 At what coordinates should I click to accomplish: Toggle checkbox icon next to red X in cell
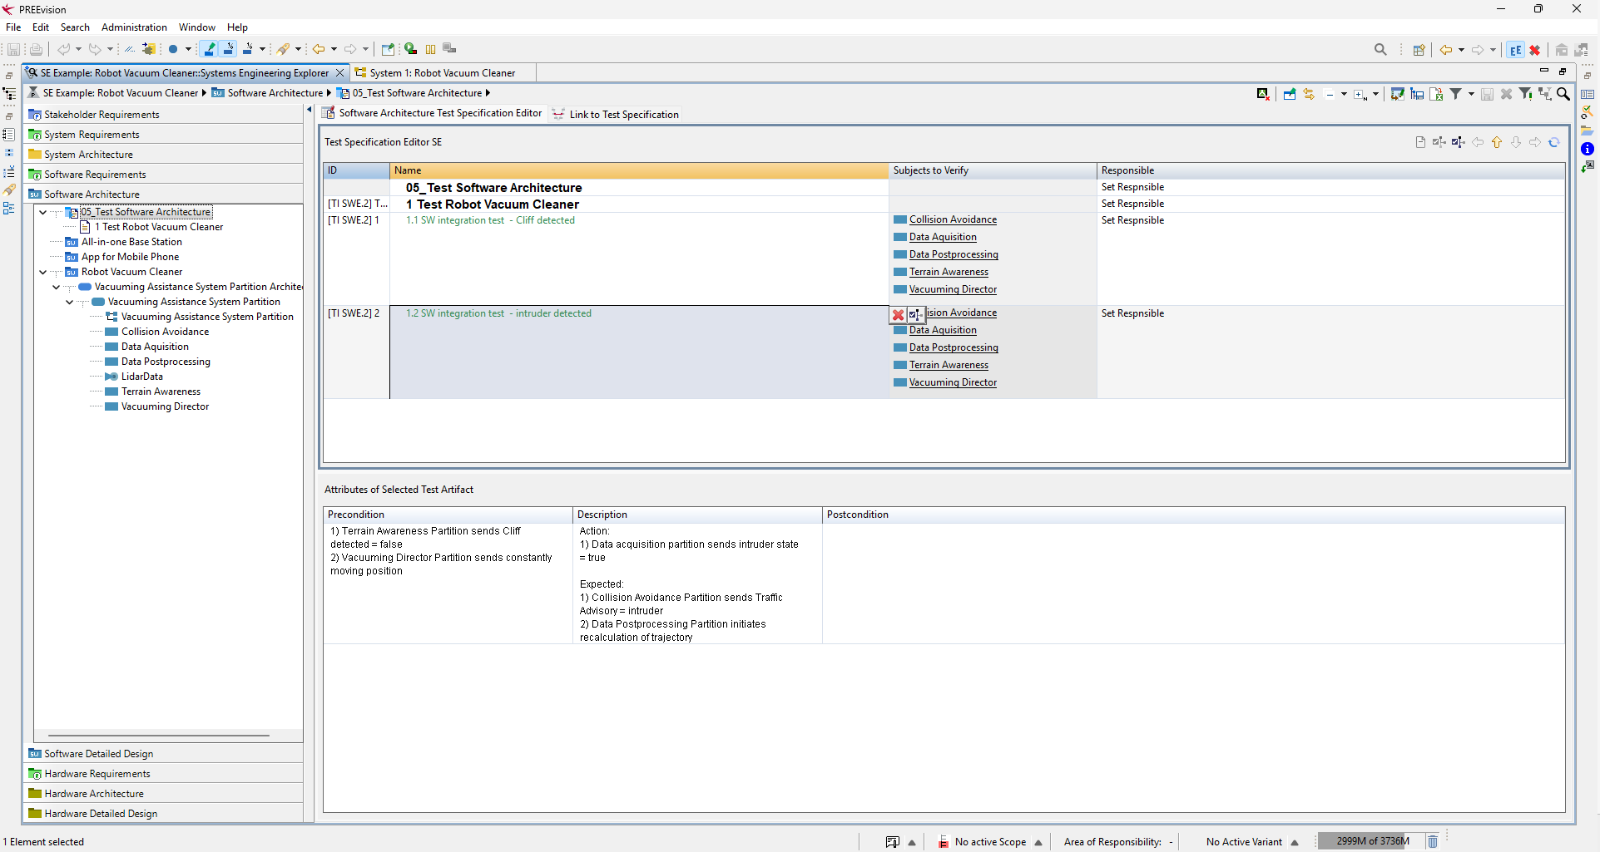915,314
